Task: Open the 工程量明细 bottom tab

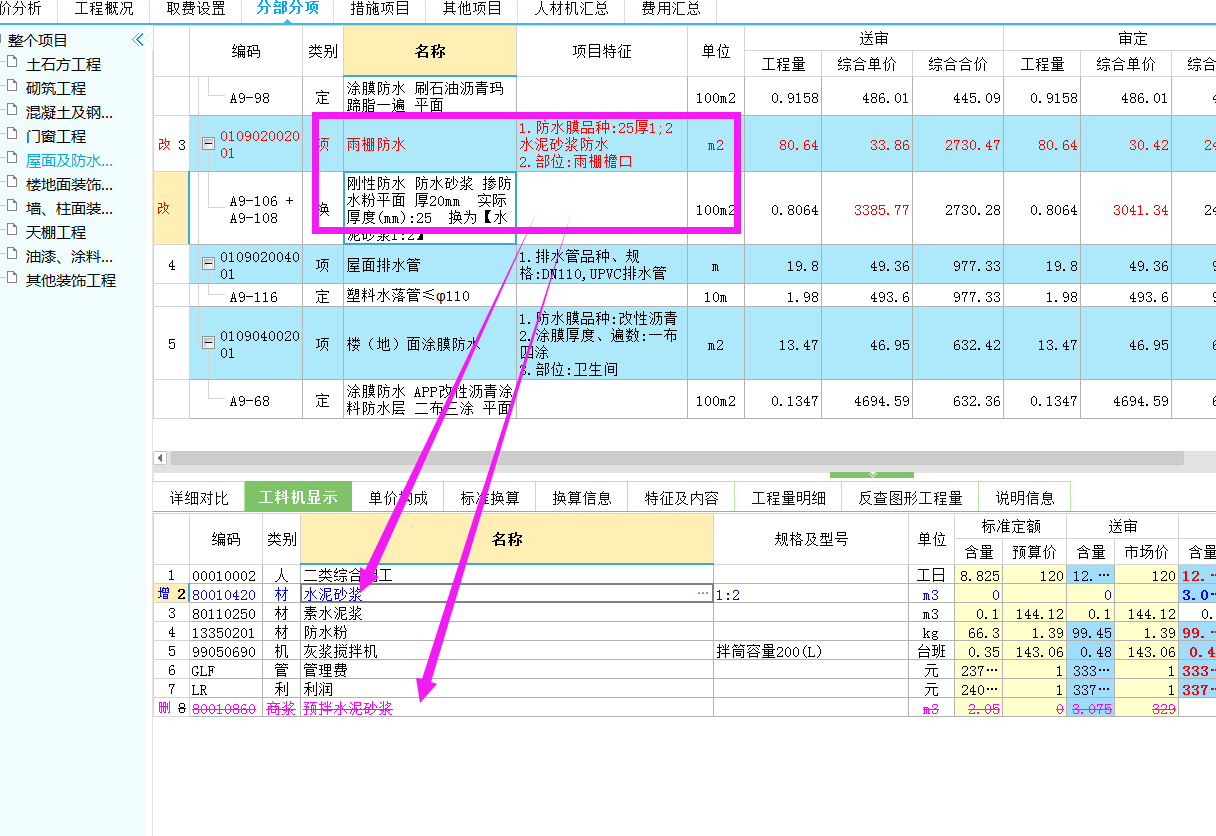Action: (789, 497)
